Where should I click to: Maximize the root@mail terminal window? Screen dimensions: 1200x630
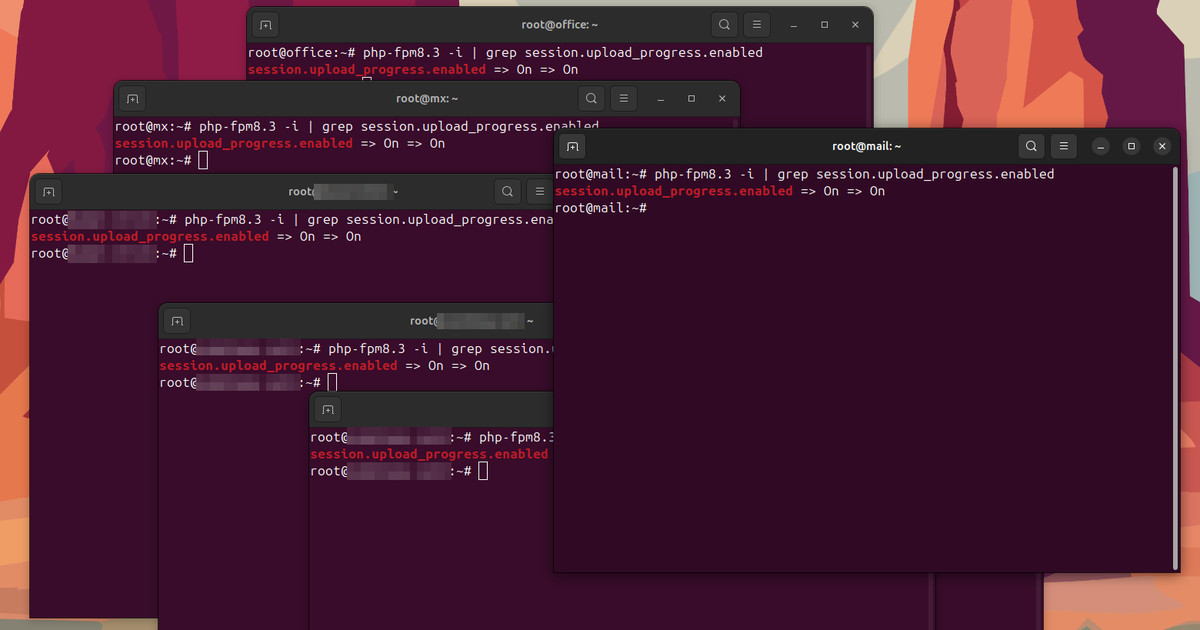[x=1131, y=146]
